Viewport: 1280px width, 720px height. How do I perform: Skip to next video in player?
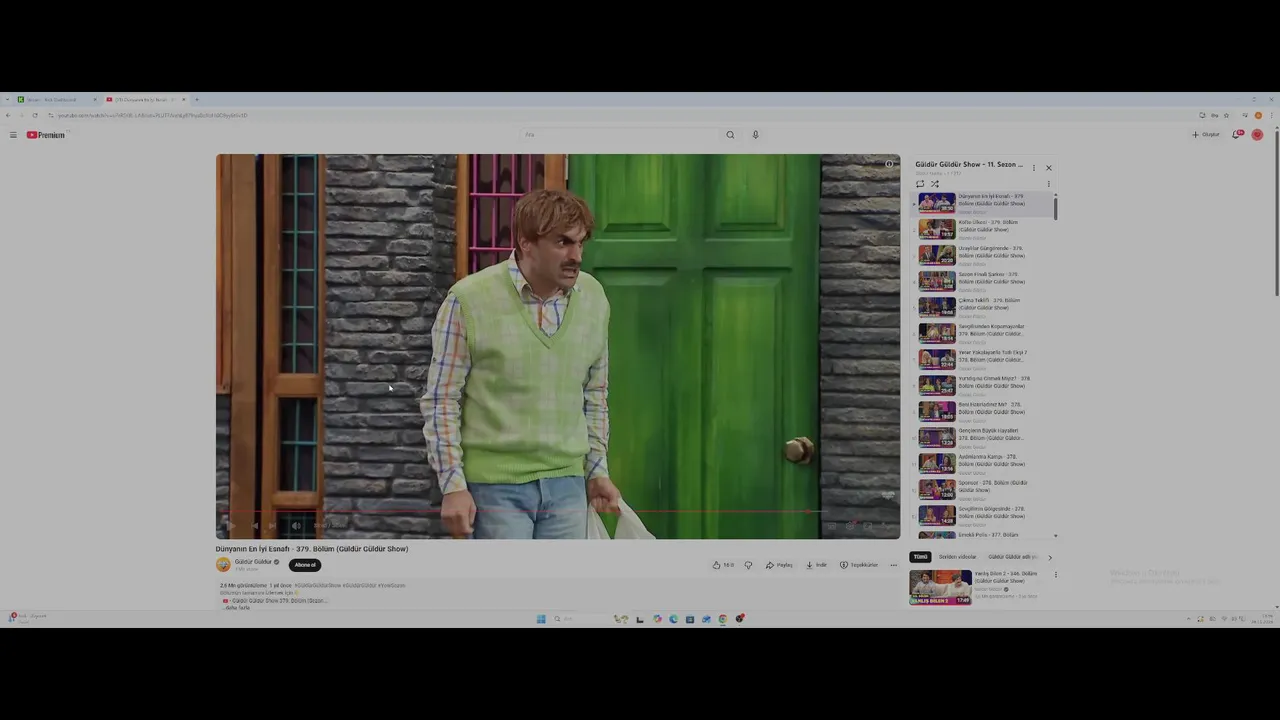coord(271,525)
